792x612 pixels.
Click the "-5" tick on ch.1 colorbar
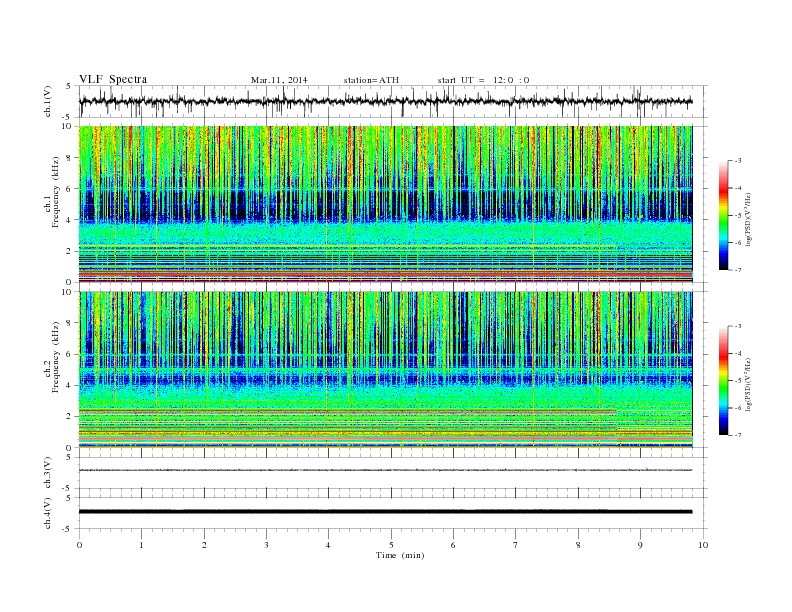click(x=738, y=216)
